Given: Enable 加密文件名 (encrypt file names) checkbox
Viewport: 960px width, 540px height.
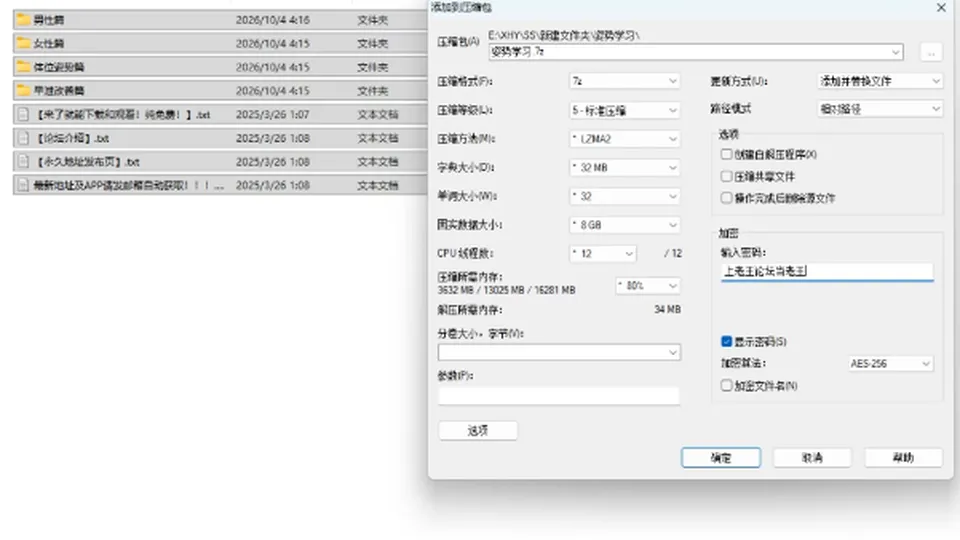Looking at the screenshot, I should pyautogui.click(x=726, y=385).
